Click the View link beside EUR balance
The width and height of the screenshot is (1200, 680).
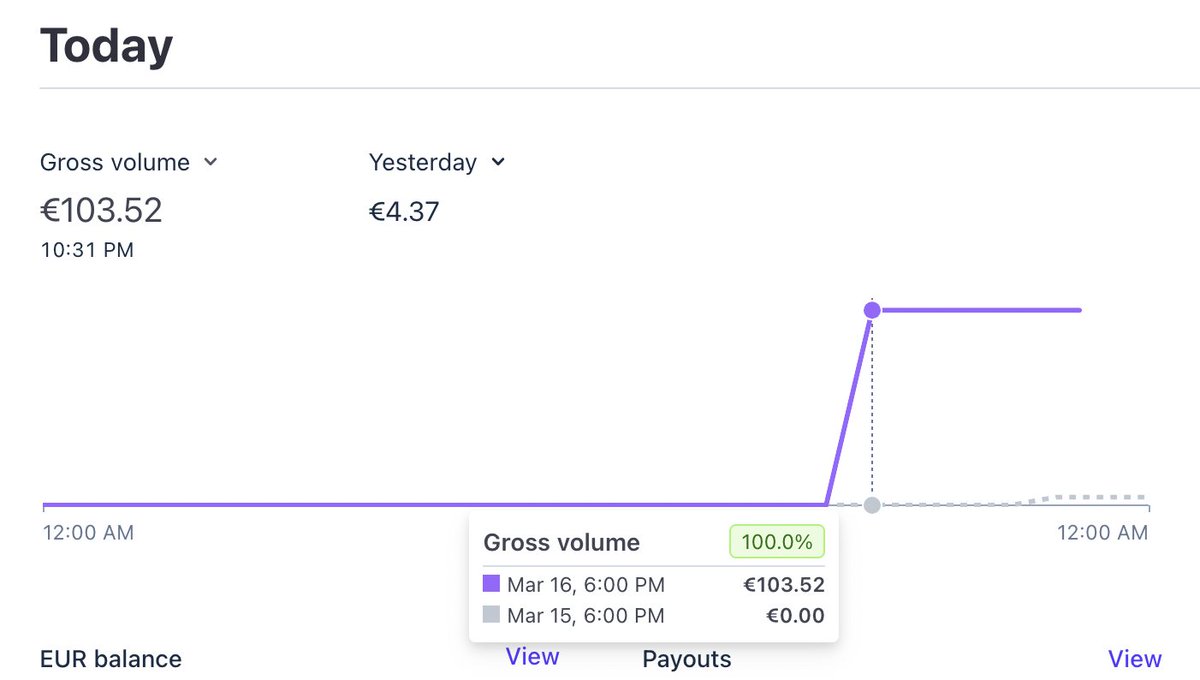(532, 656)
